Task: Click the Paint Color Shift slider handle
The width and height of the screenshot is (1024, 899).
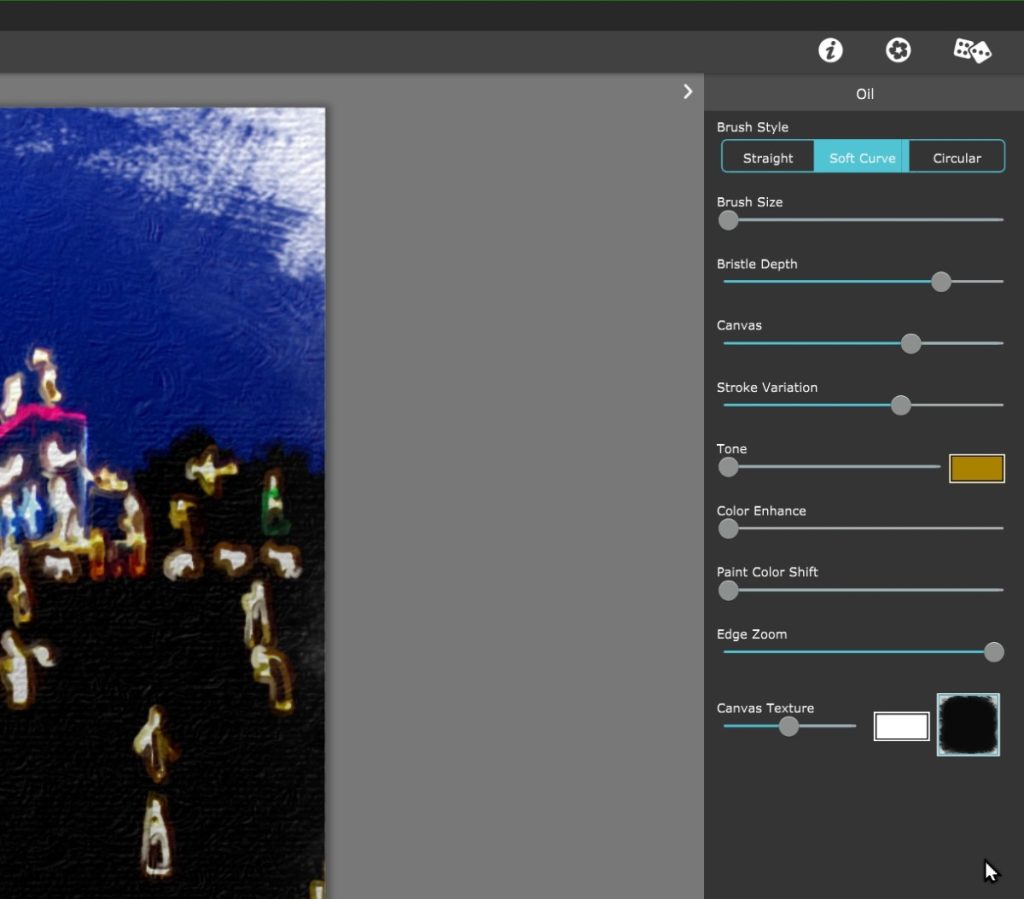Action: [x=728, y=591]
